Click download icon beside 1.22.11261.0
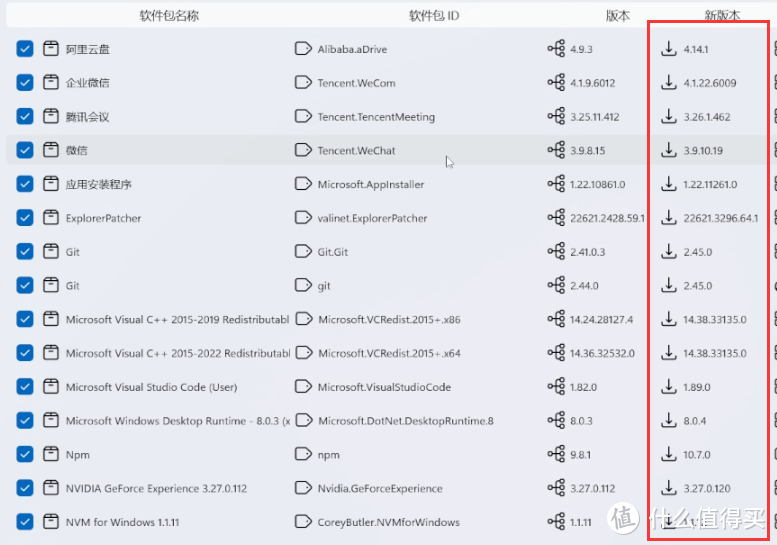 (669, 184)
